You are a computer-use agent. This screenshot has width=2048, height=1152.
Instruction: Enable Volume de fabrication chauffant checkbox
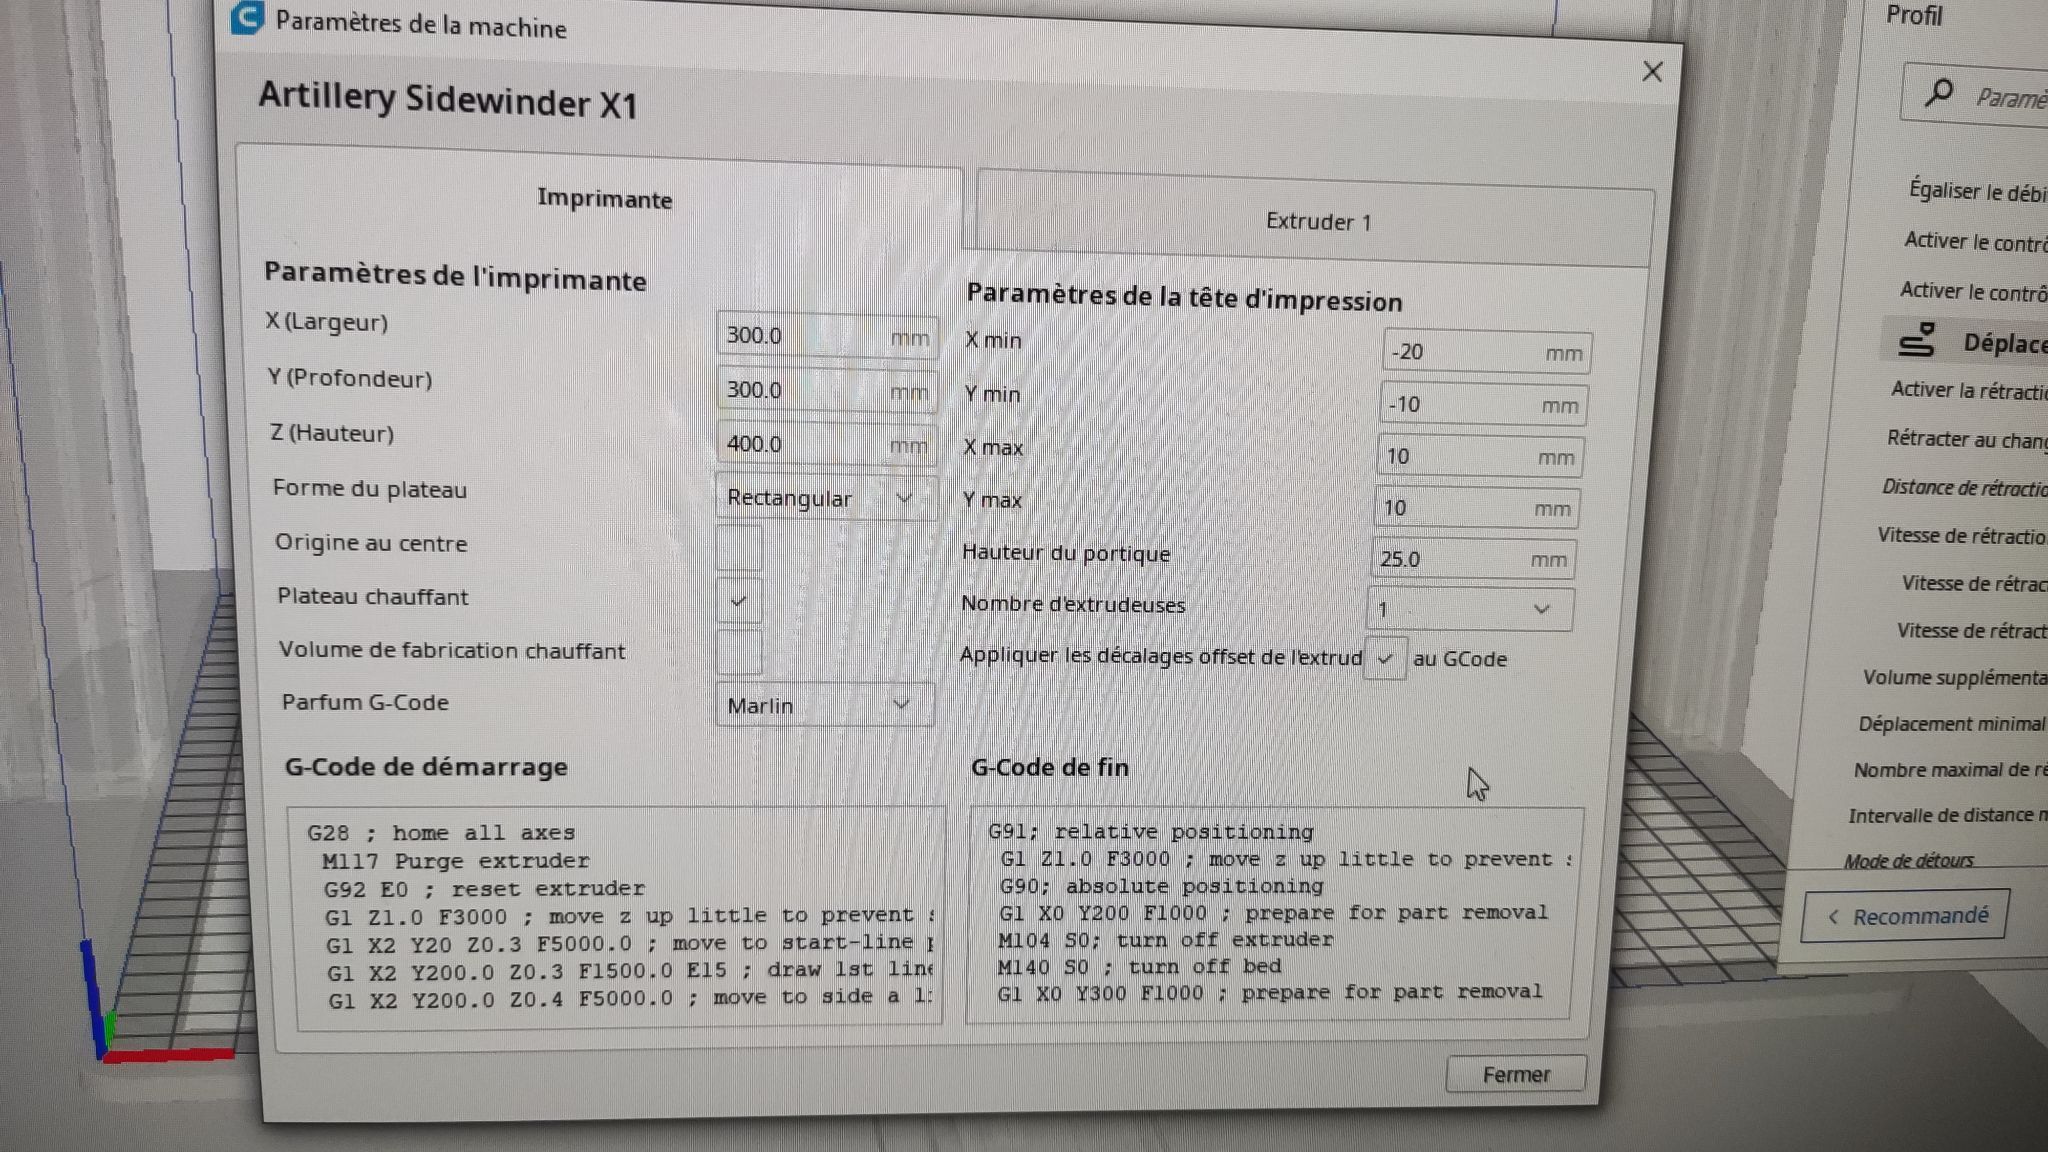point(739,653)
